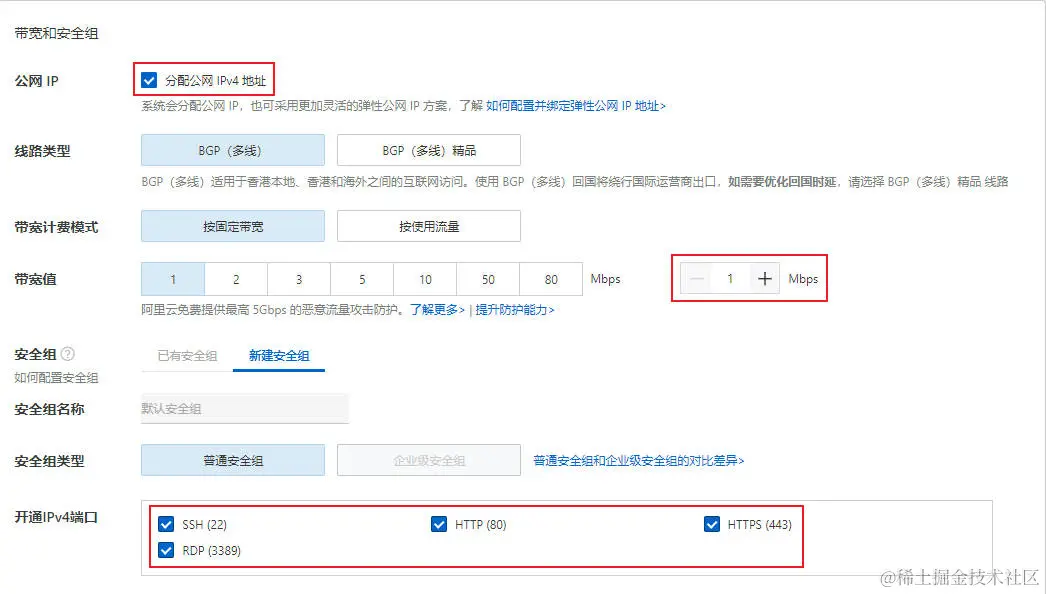
Task: Select the 50 Mbps bandwidth value
Action: pyautogui.click(x=487, y=278)
